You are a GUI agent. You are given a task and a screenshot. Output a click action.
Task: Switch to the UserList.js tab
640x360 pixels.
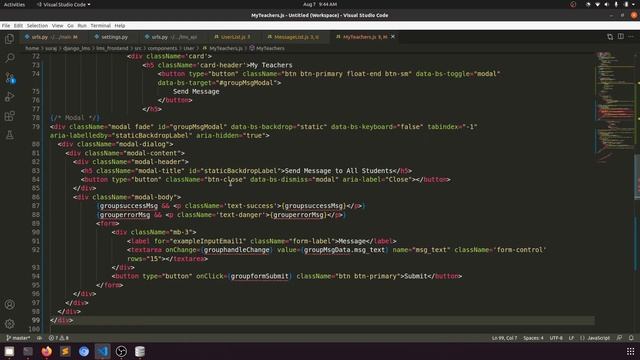coord(235,37)
